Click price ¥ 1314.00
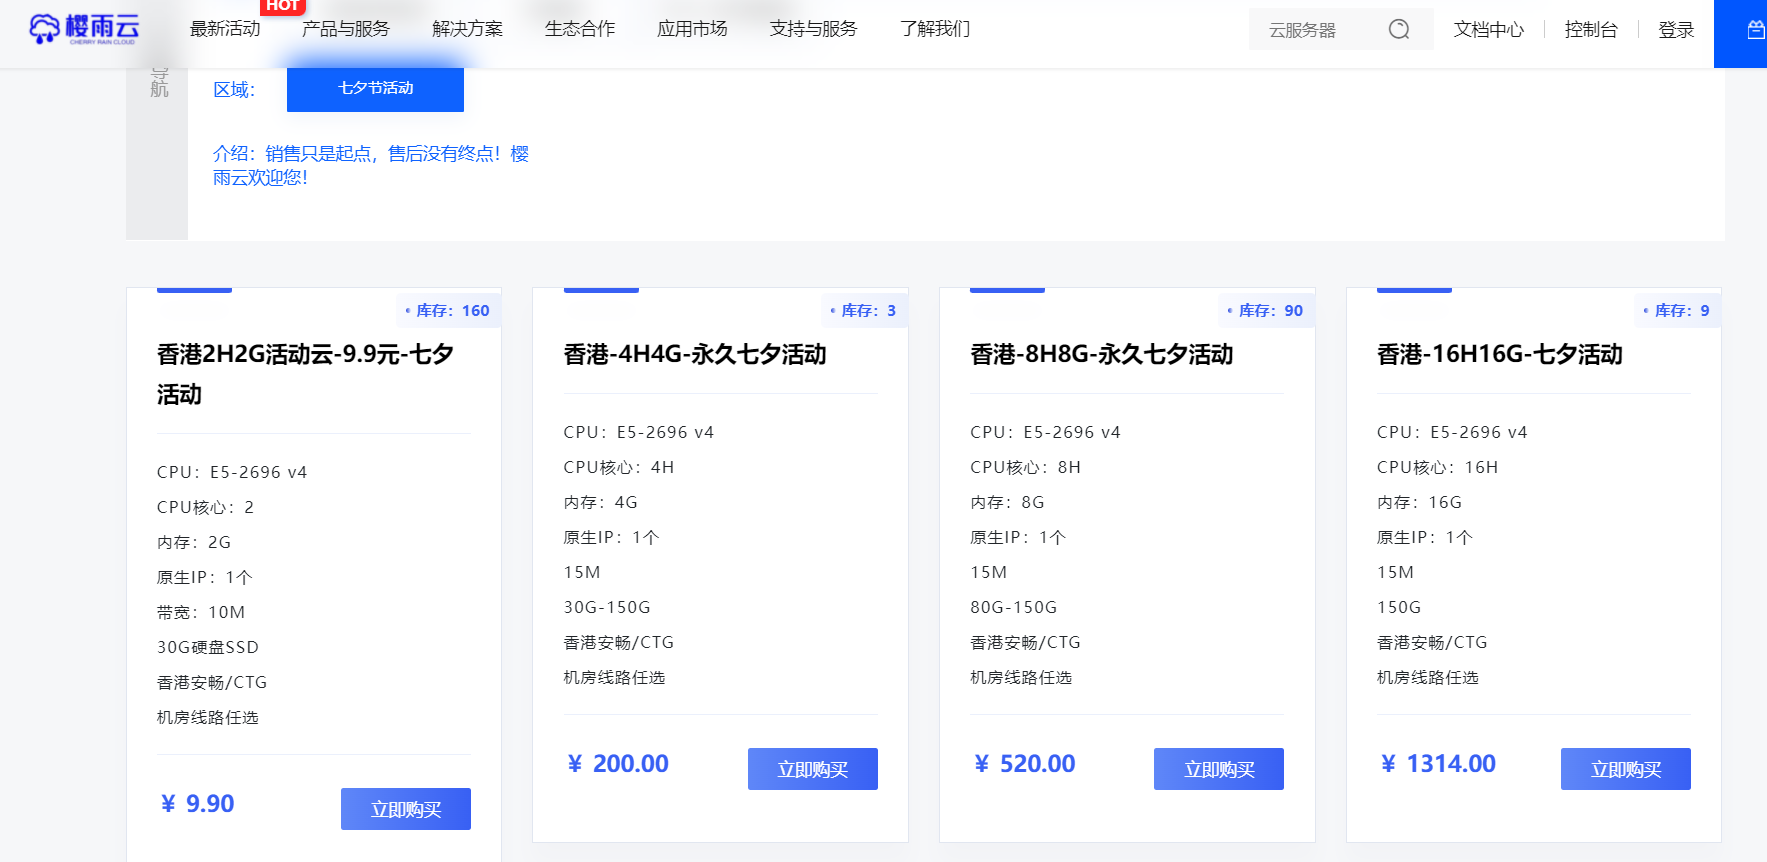 (x=1438, y=764)
